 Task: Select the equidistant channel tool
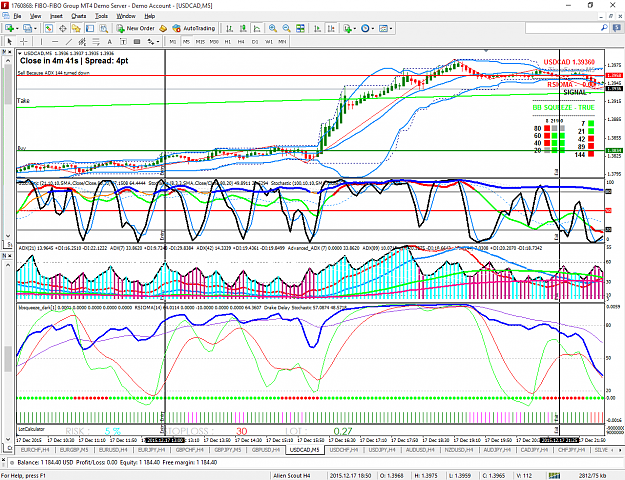[x=82, y=41]
